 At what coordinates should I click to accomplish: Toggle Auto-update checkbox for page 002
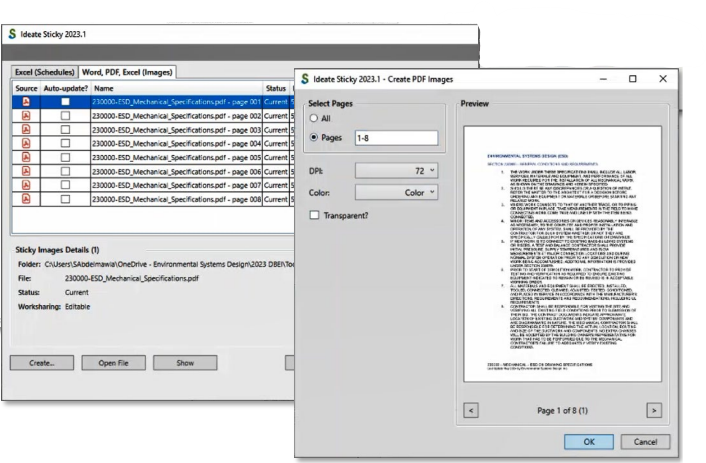tap(65, 116)
